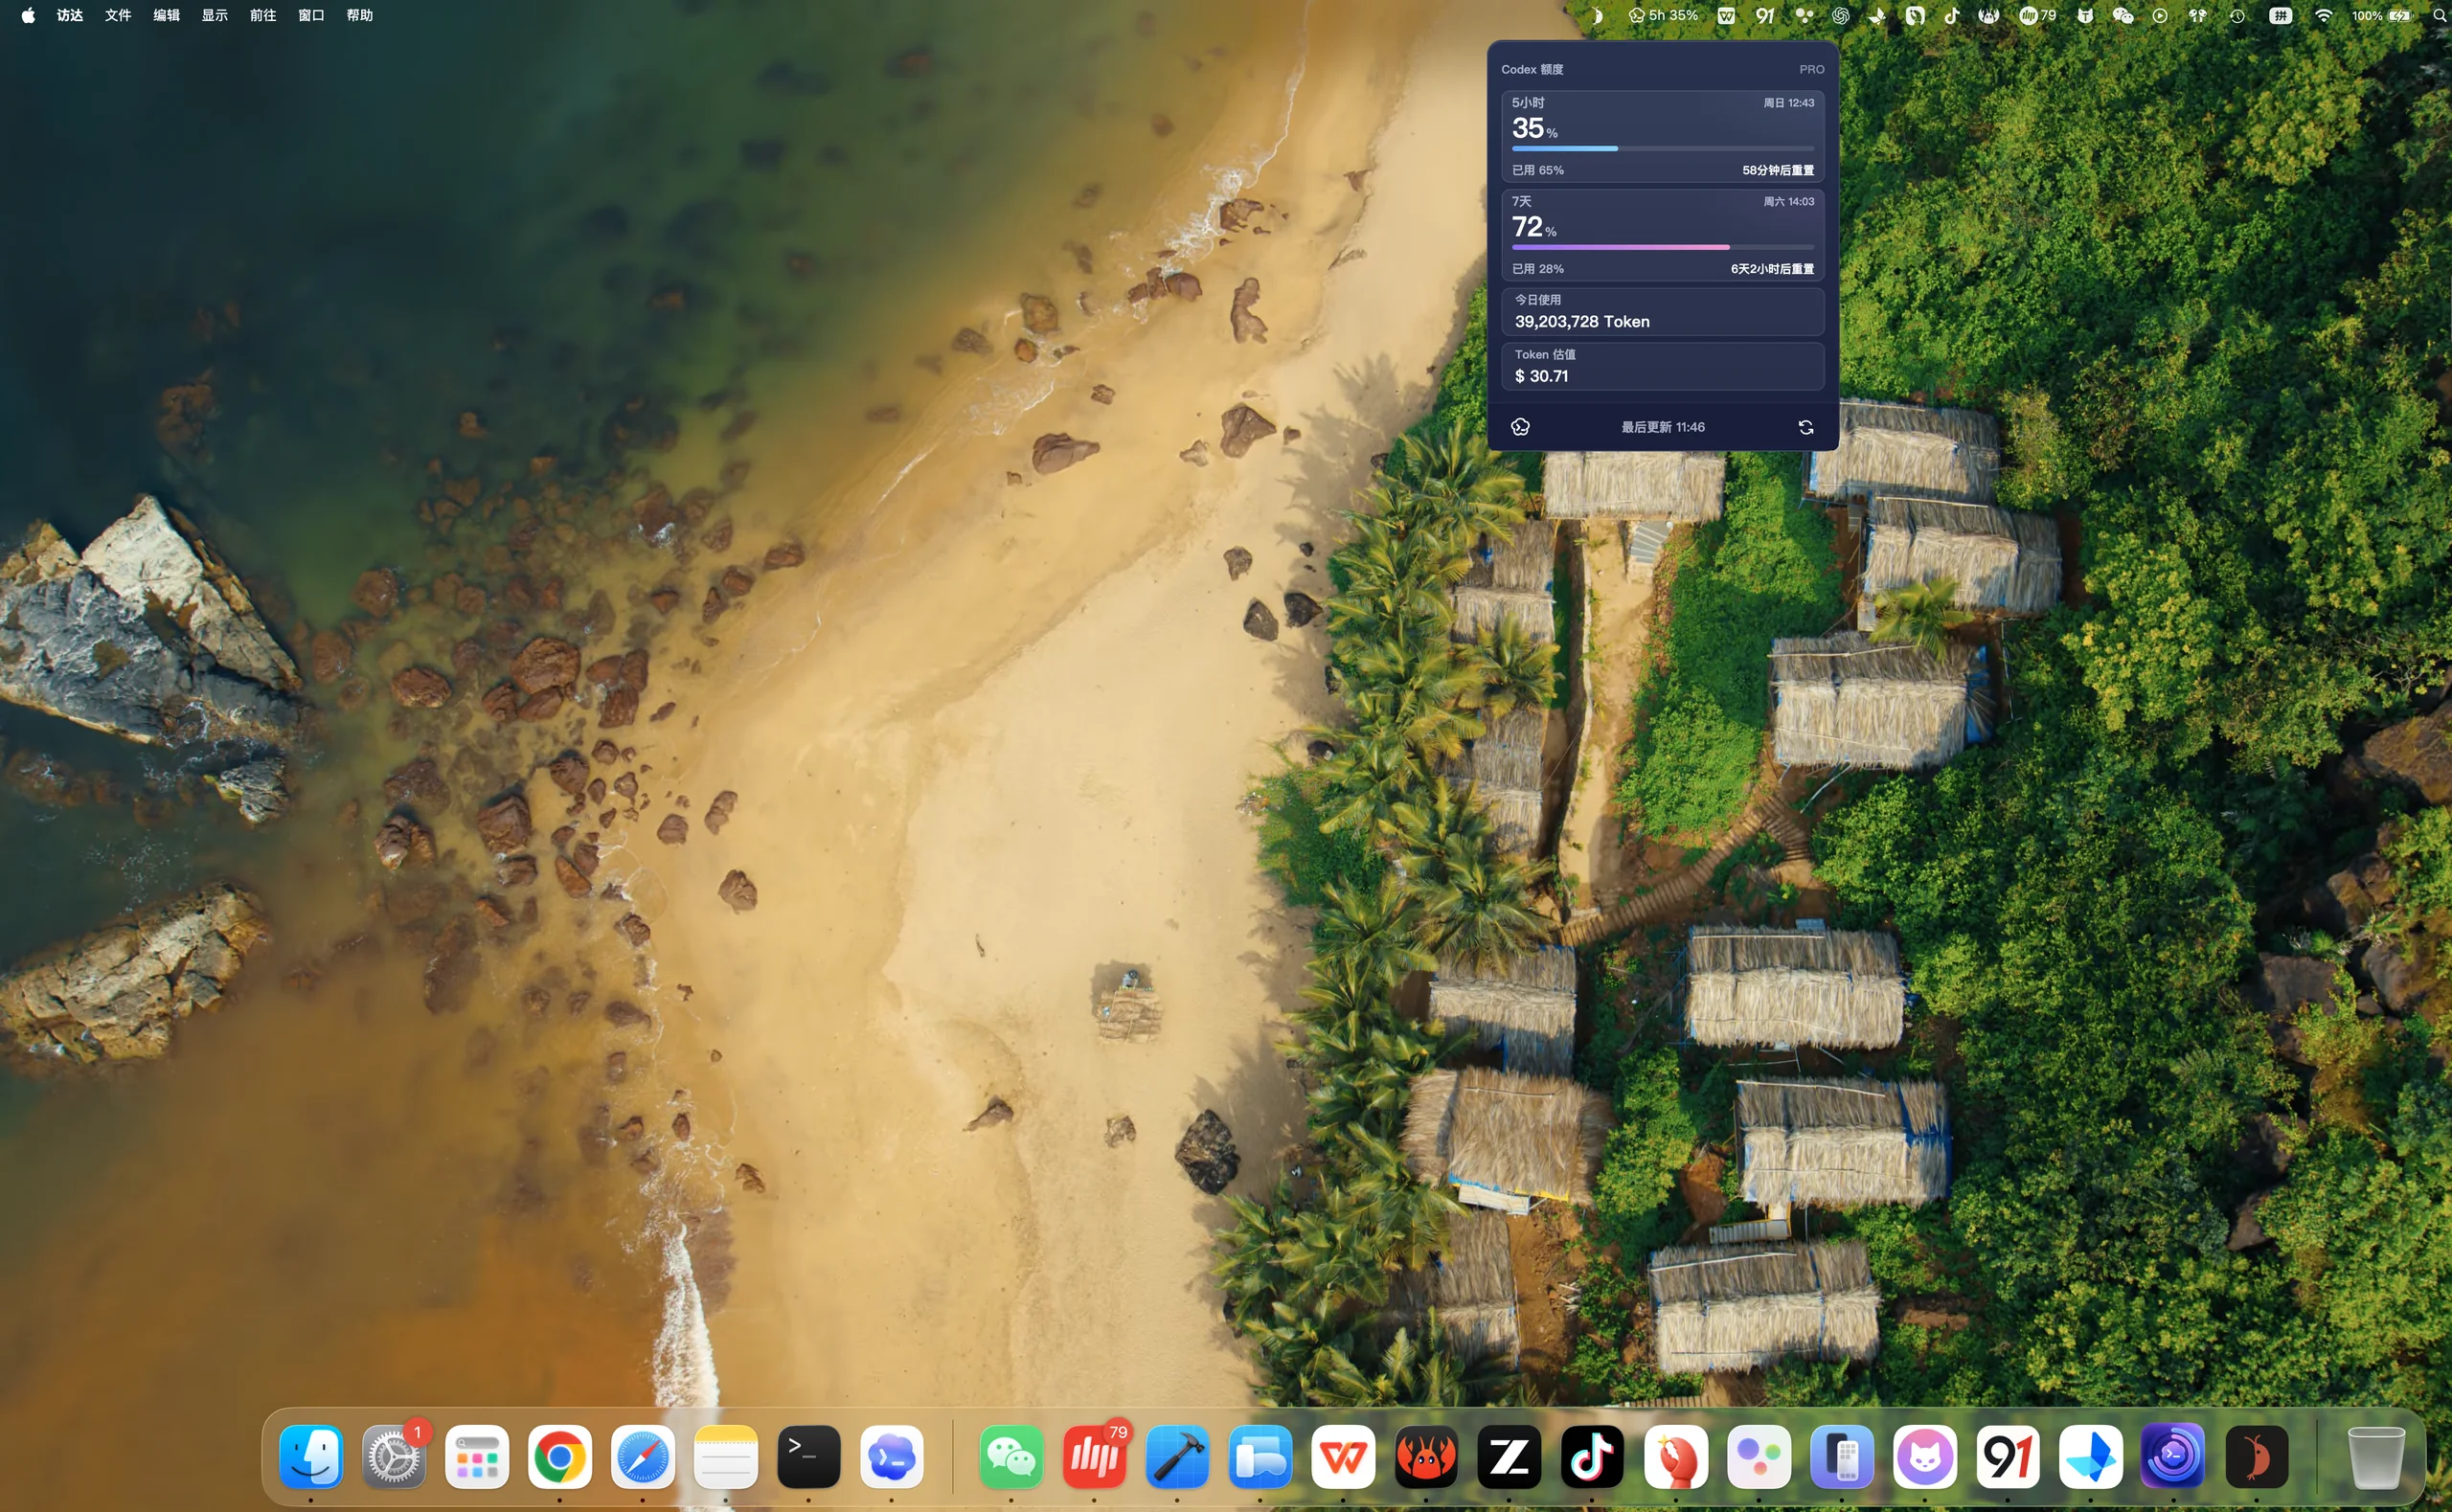Click the TikTok icon in the menu bar
Image resolution: width=2452 pixels, height=1512 pixels.
click(x=1951, y=15)
